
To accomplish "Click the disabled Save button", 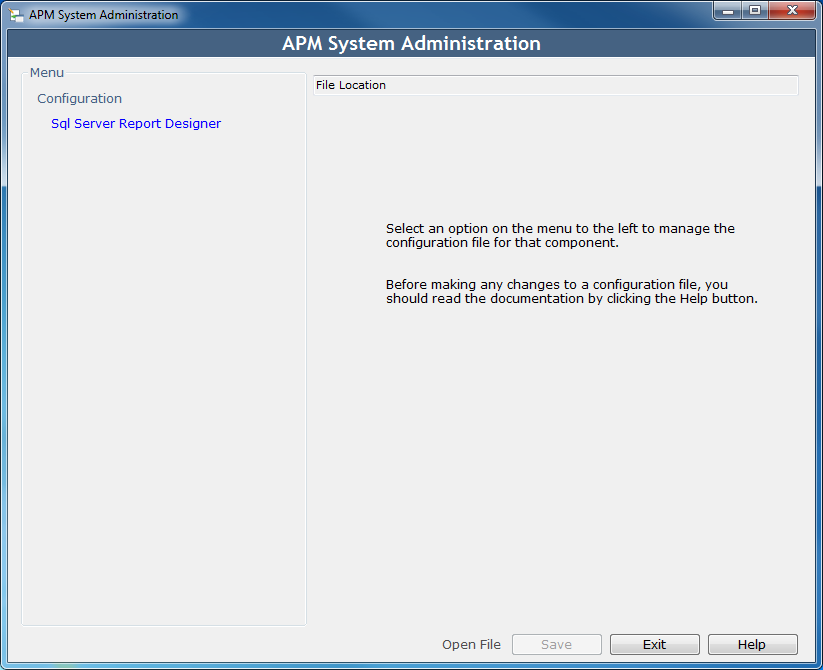I will [x=556, y=644].
